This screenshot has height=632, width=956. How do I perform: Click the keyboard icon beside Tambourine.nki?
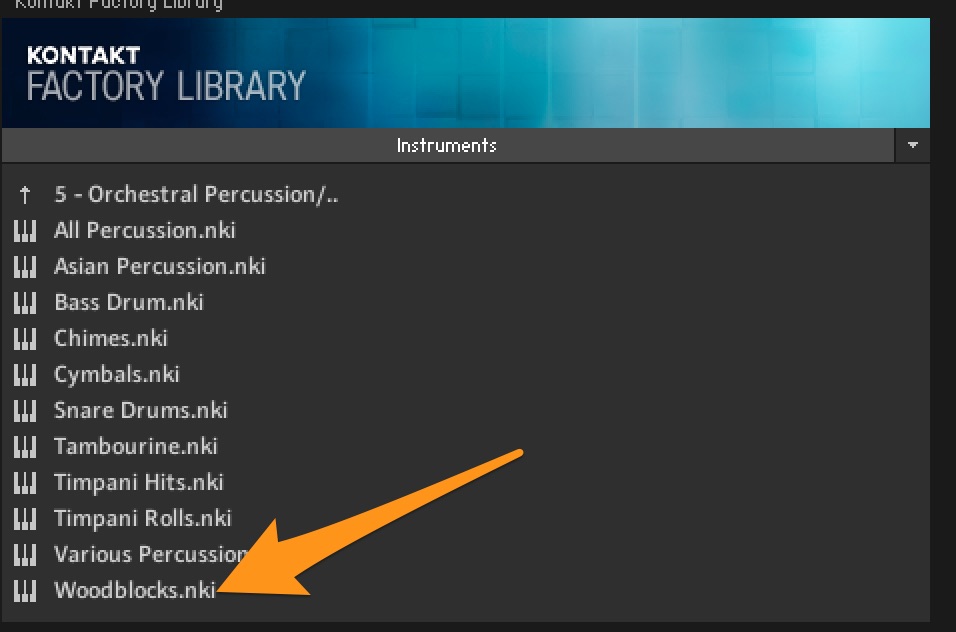click(25, 446)
